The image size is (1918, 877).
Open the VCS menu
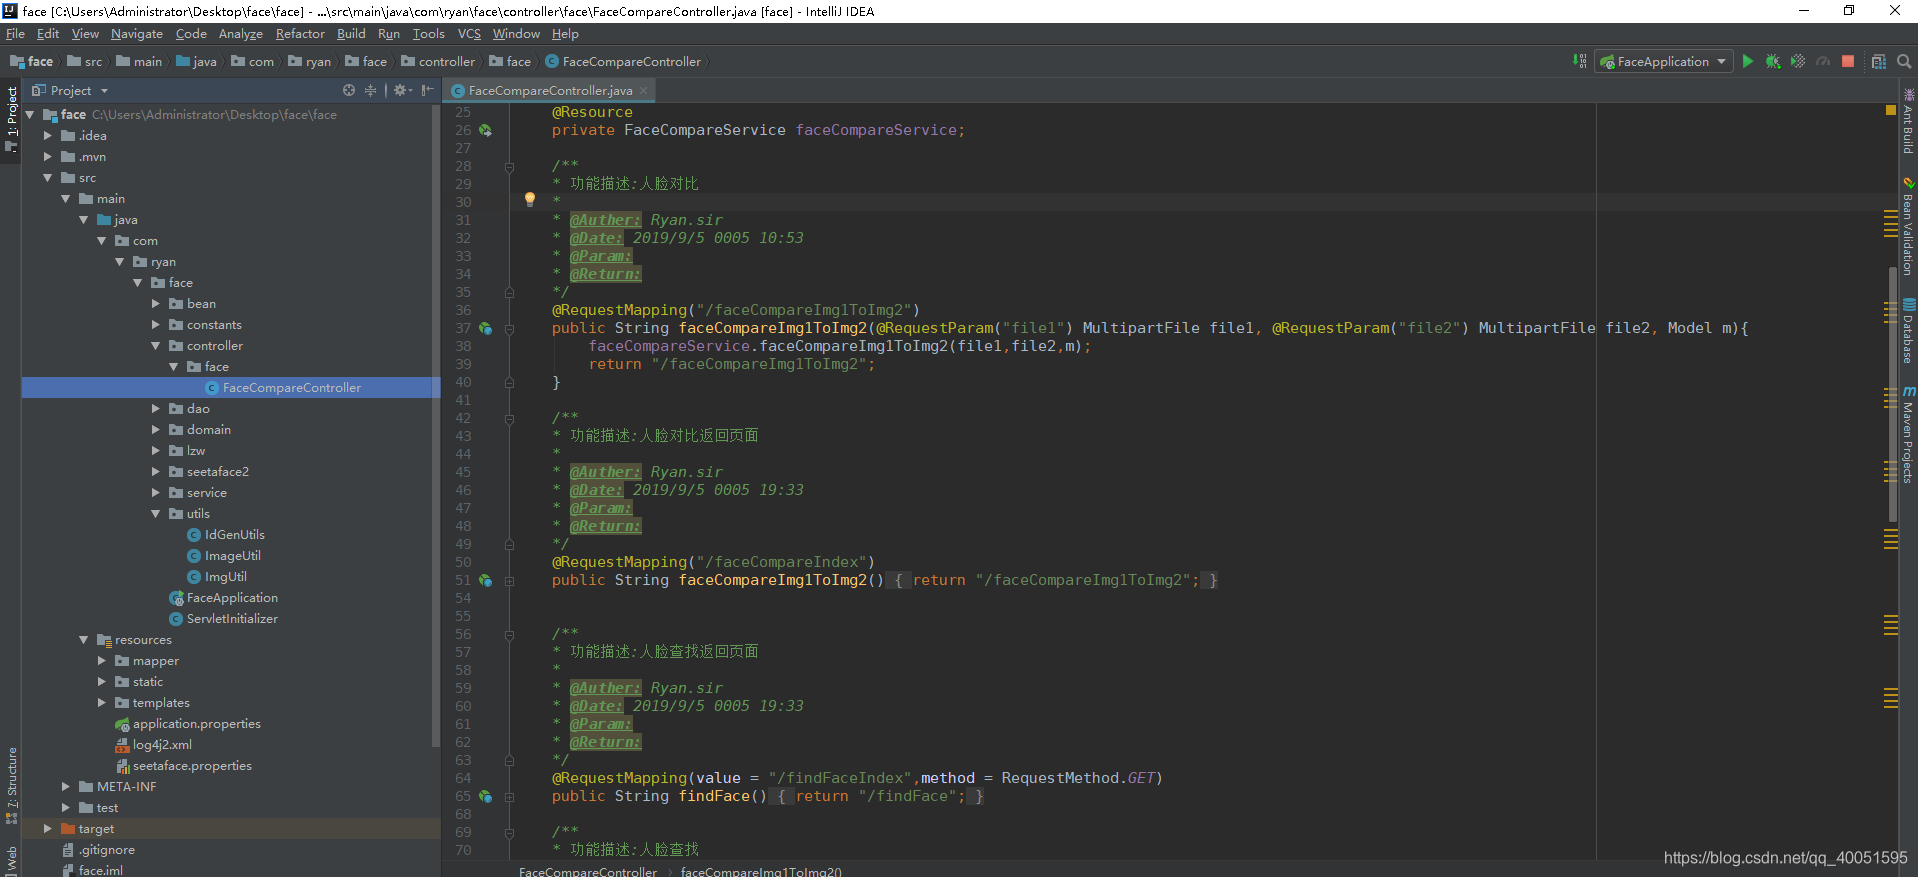(469, 34)
